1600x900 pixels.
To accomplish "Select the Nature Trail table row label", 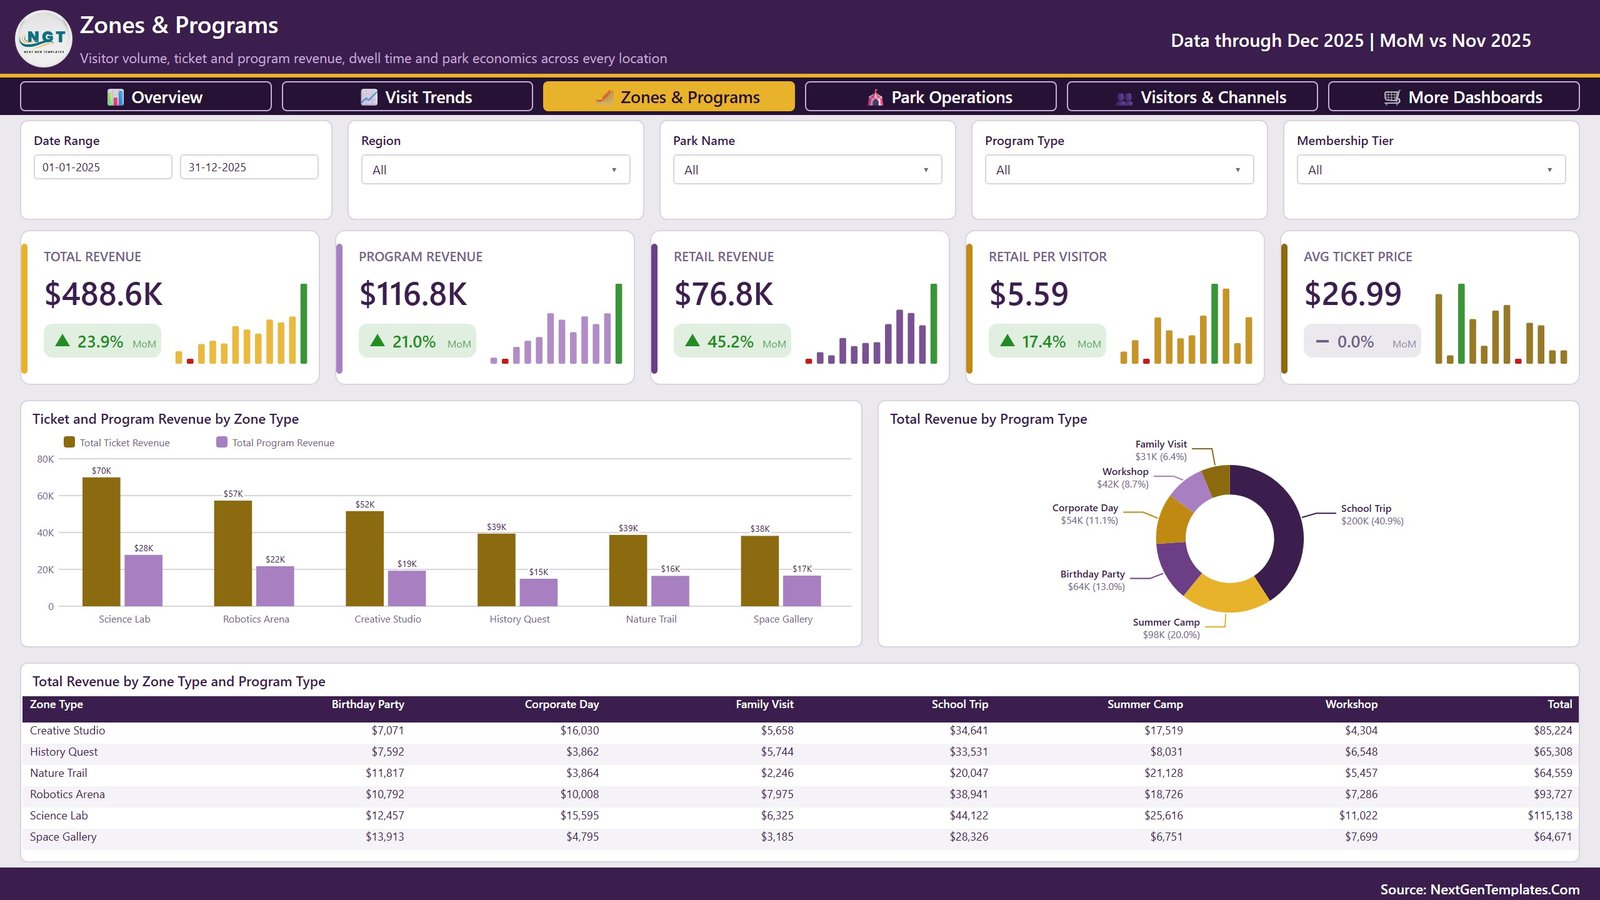I will click(x=58, y=773).
